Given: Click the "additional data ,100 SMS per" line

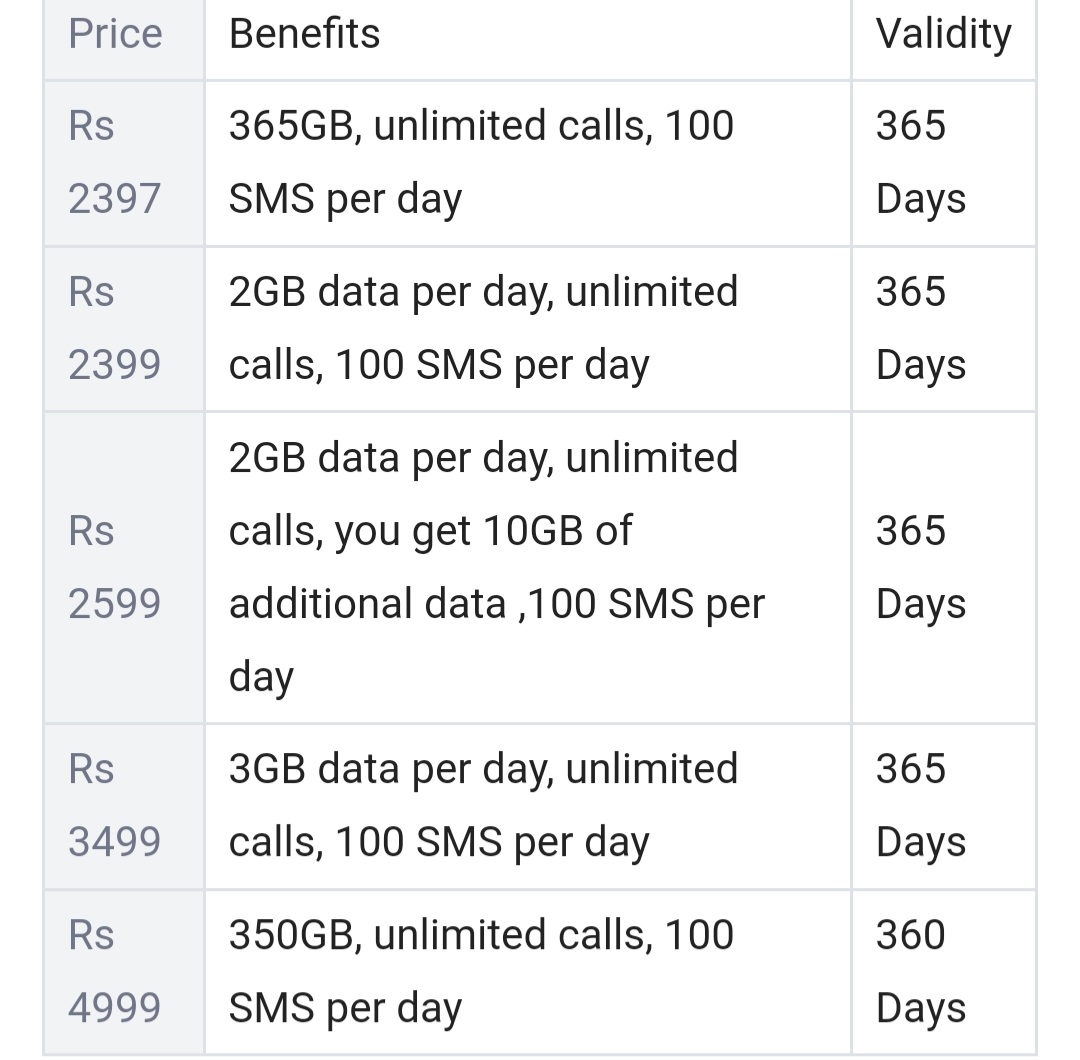Looking at the screenshot, I should (x=496, y=604).
